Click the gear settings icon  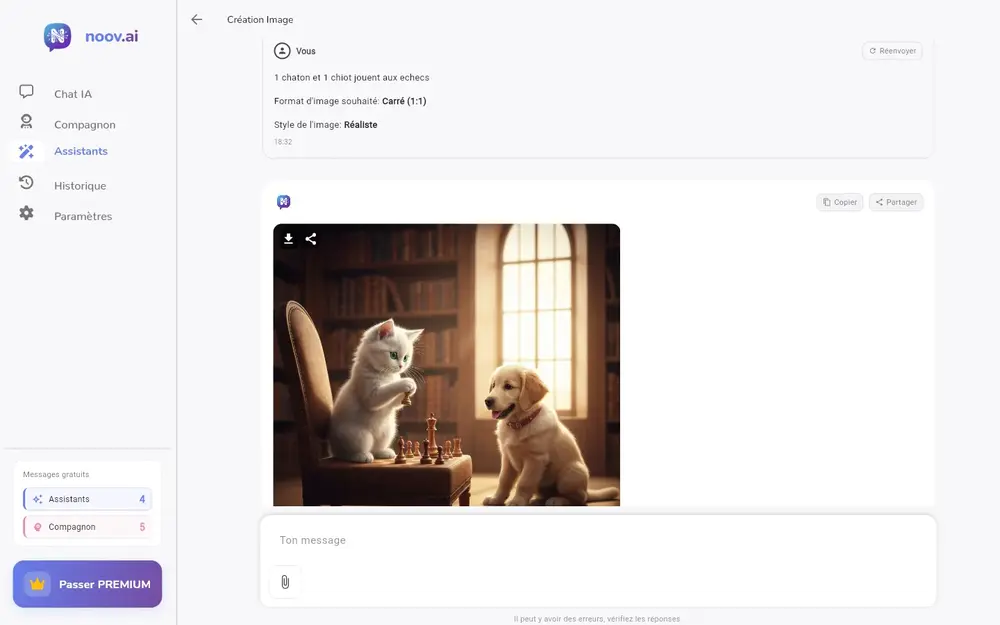26,213
